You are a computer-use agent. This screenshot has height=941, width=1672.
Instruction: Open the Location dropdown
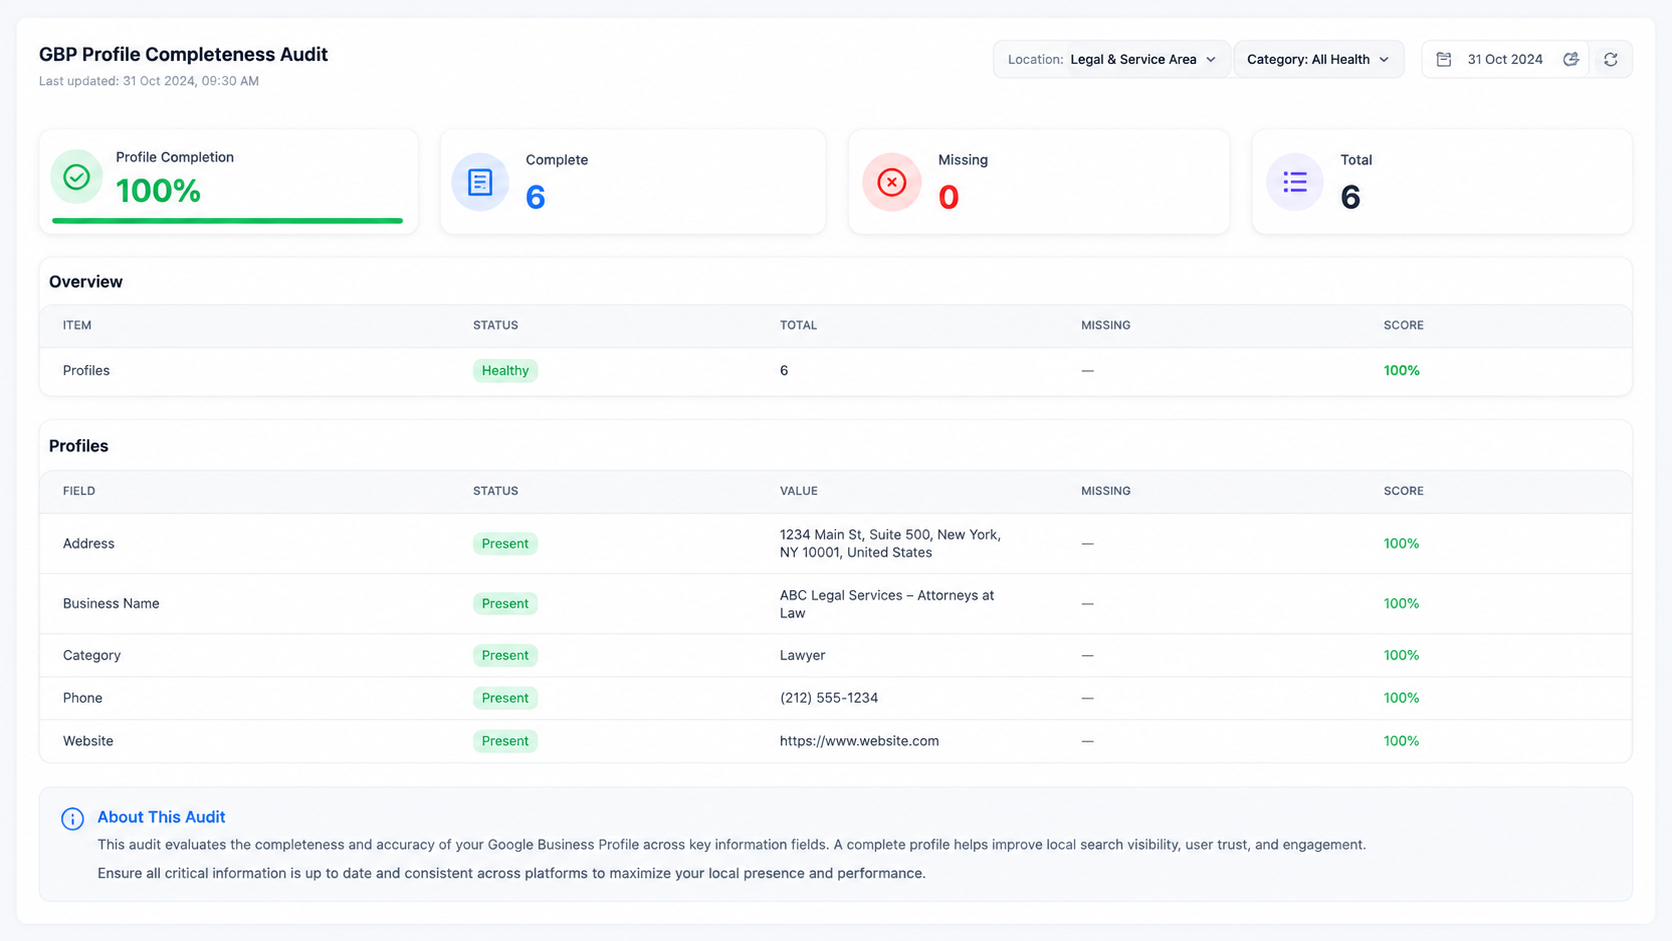click(1112, 59)
